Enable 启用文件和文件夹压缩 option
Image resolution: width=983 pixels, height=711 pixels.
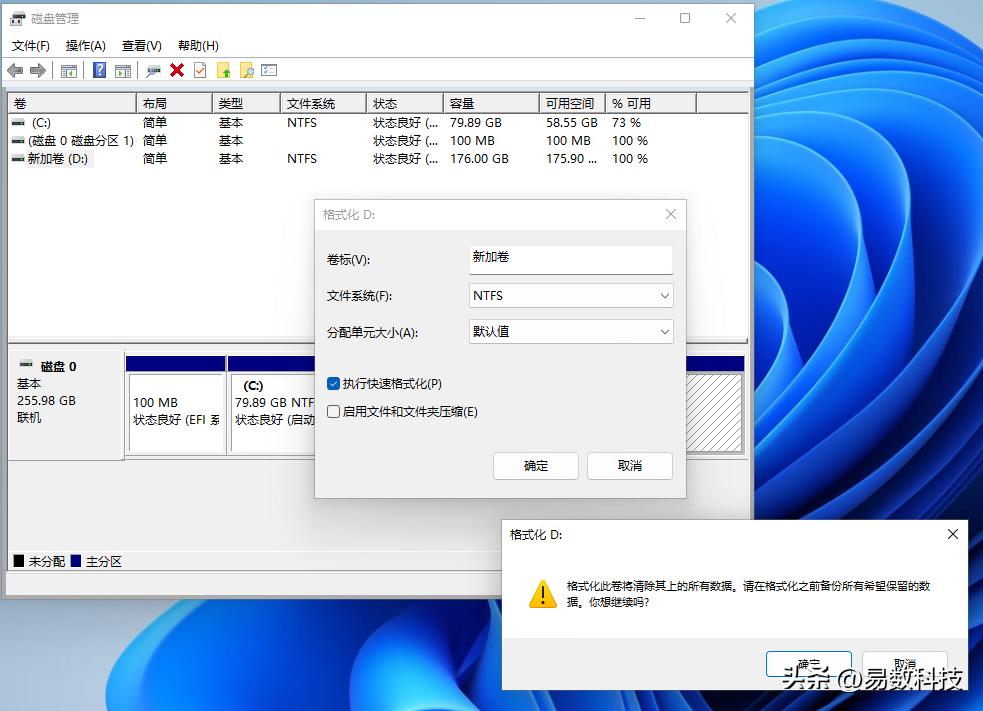pos(333,413)
